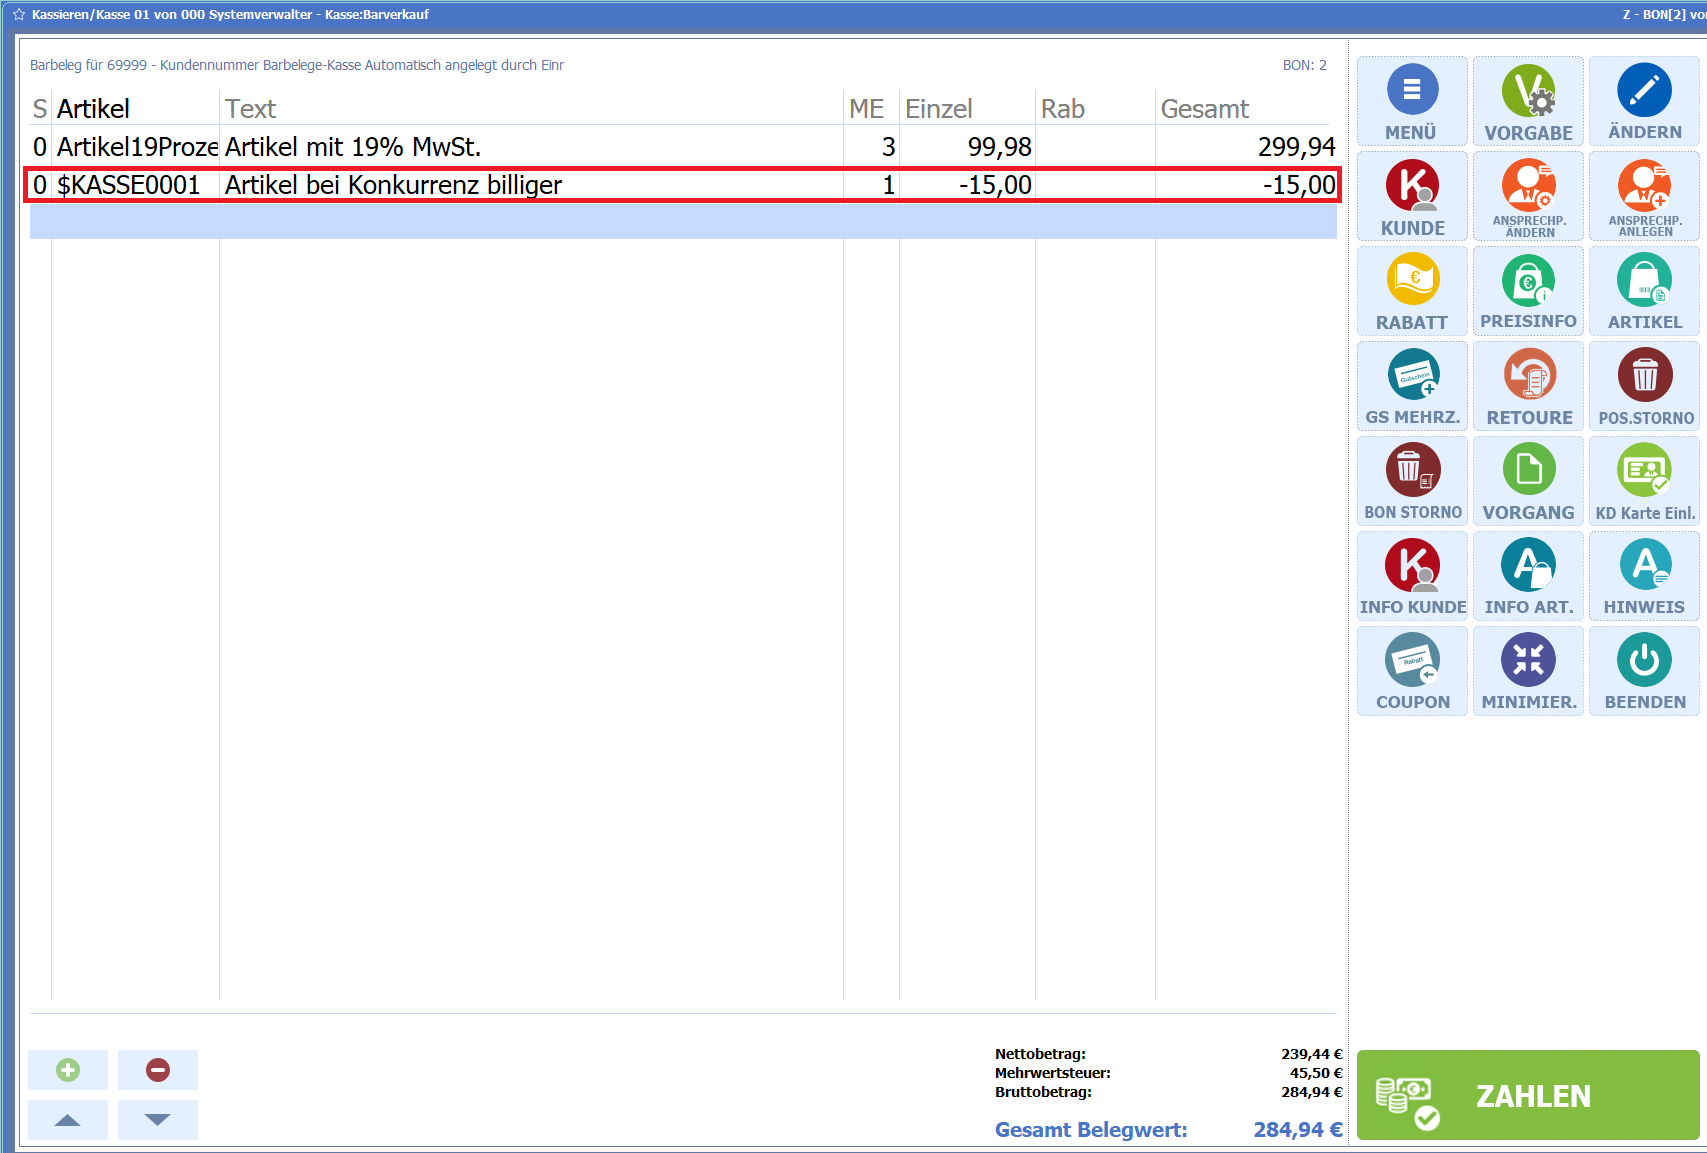
Task: Increase quantity with green plus button
Action: pyautogui.click(x=68, y=1070)
